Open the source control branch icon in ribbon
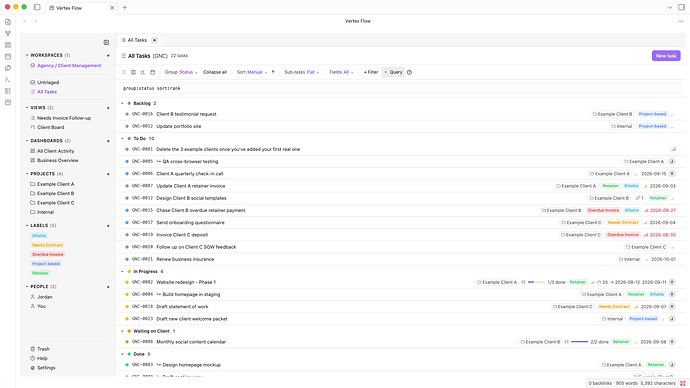Image resolution: width=690 pixels, height=388 pixels. point(8,33)
